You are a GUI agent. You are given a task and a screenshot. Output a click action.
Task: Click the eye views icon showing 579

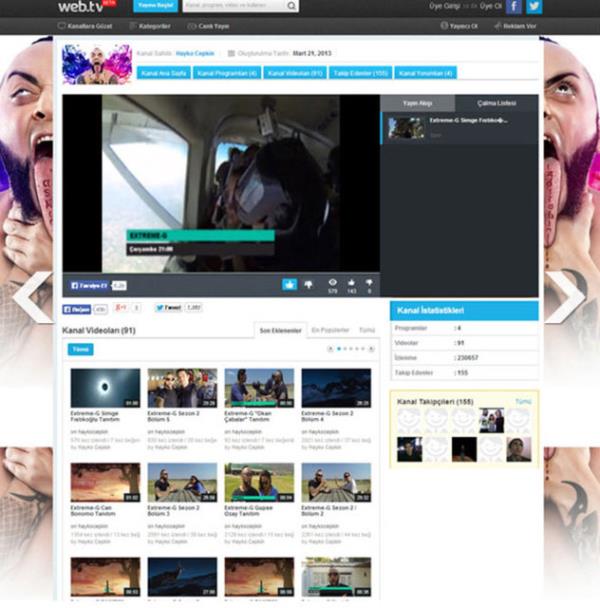(x=332, y=282)
